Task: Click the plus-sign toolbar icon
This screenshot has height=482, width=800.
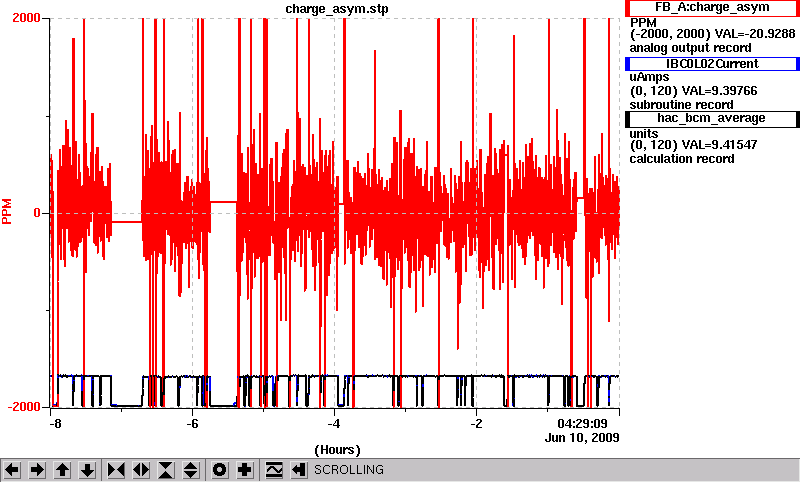Action: pos(245,470)
